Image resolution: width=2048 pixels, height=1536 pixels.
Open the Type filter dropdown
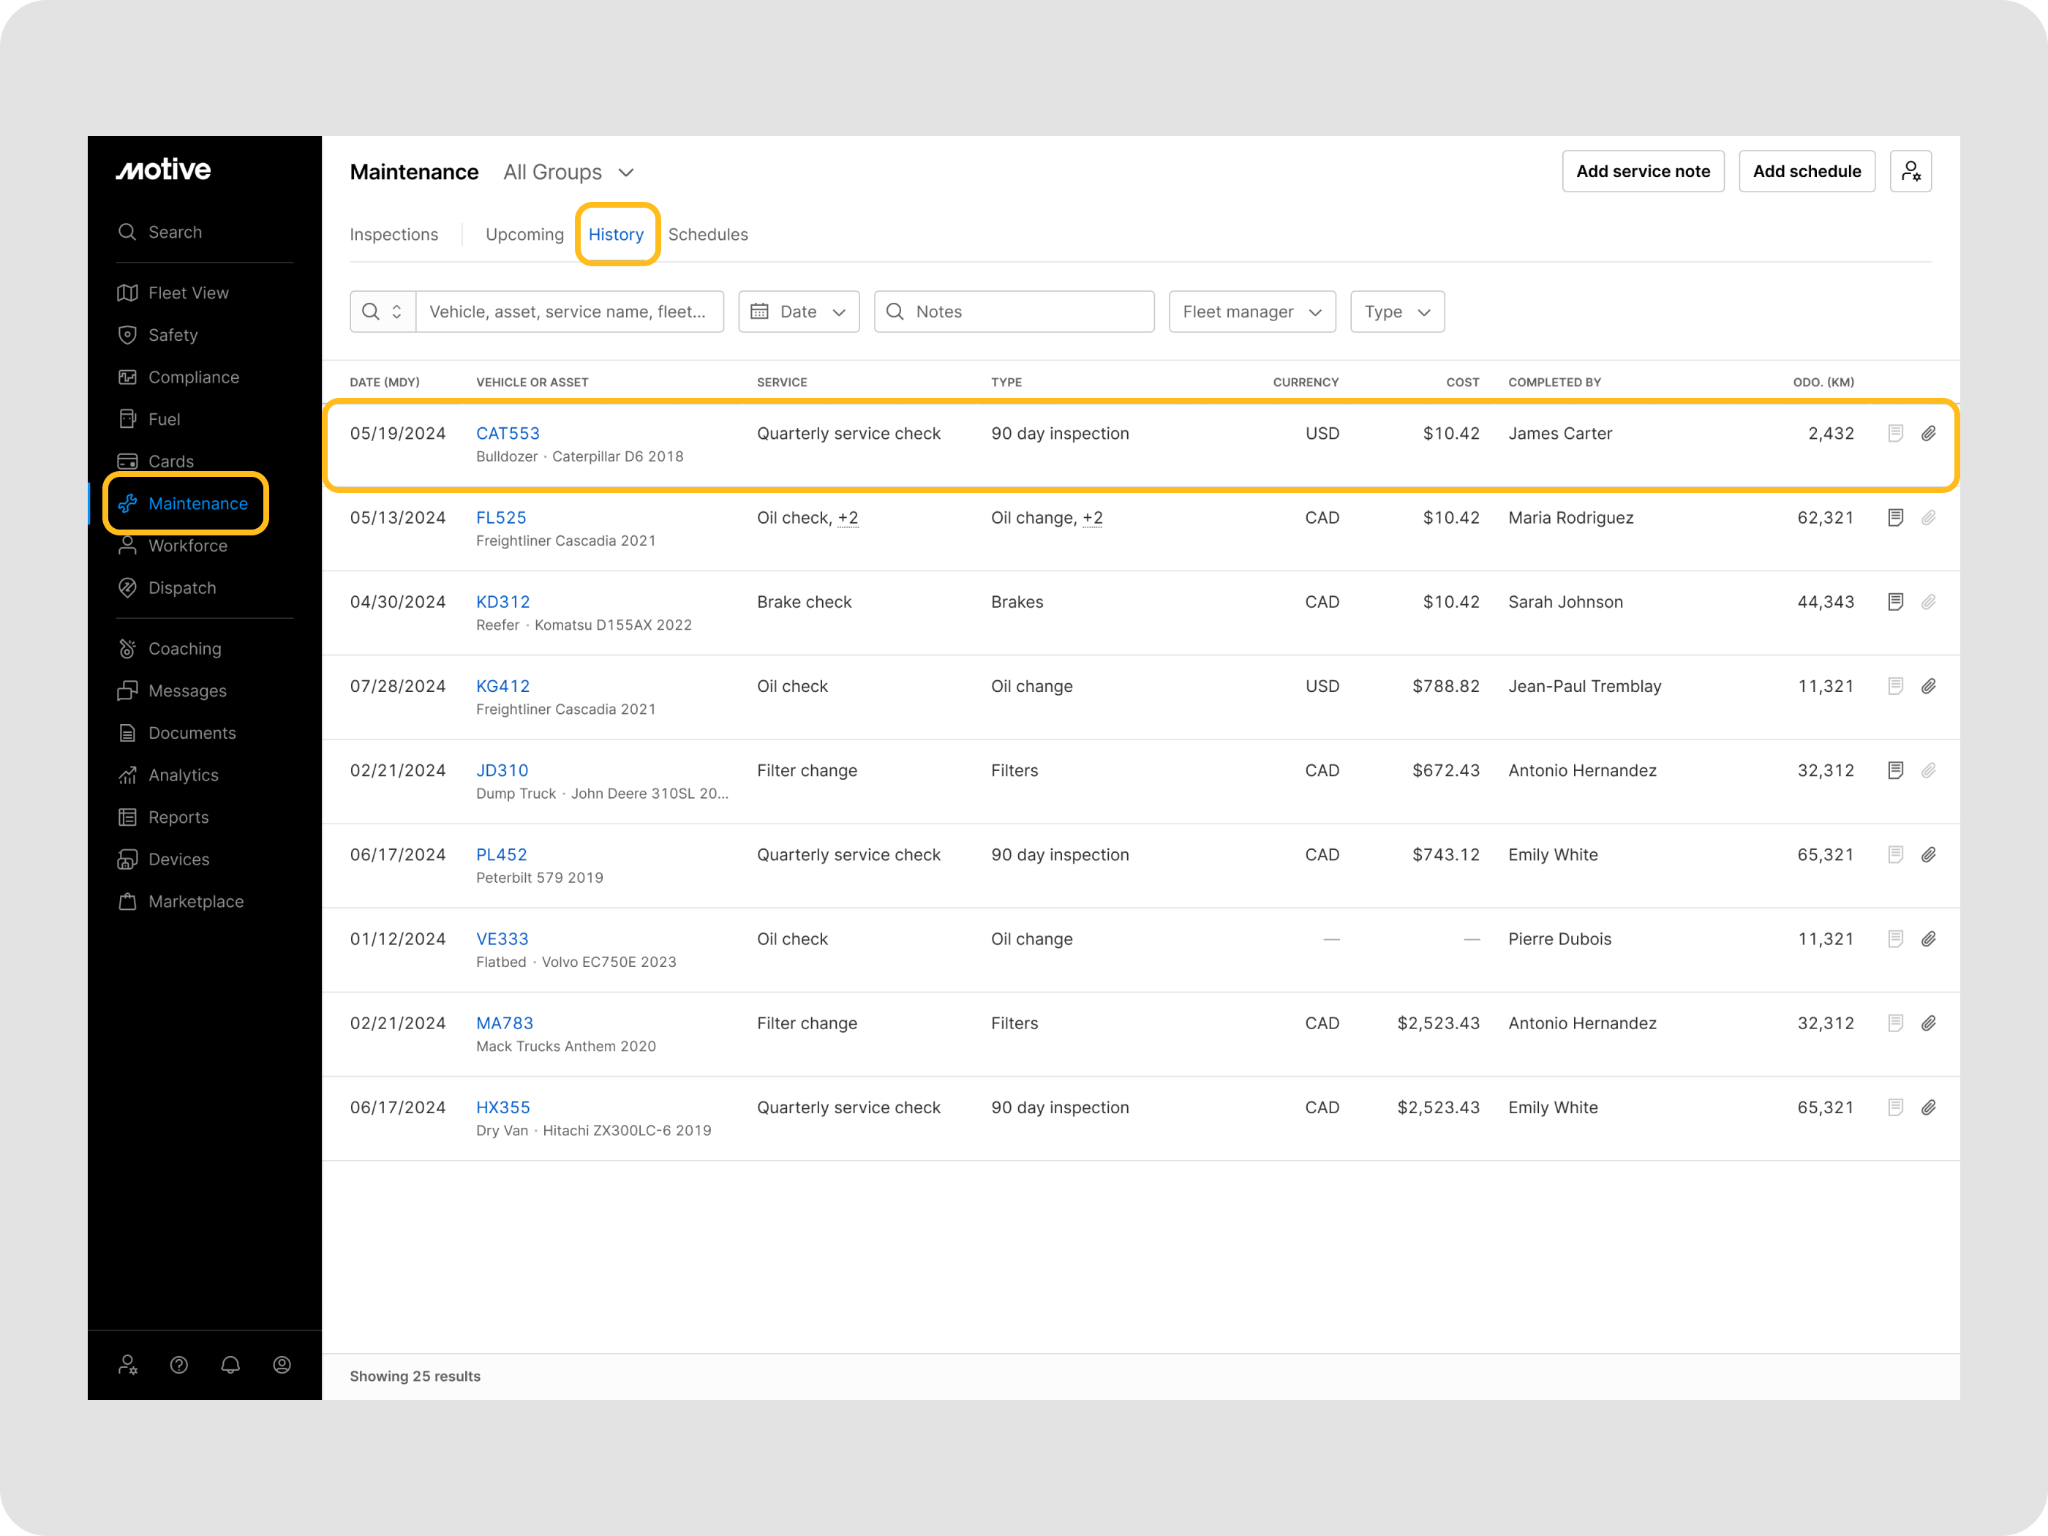[x=1397, y=312]
